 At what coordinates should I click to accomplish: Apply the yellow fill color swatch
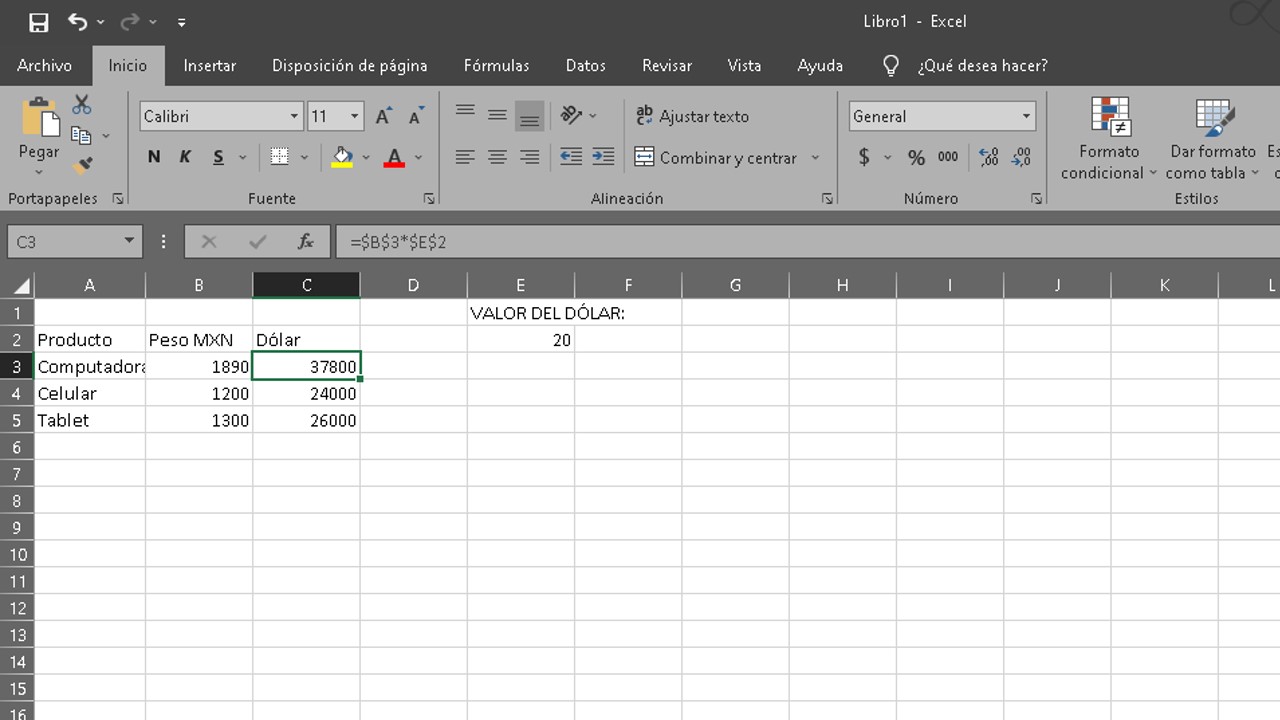[x=342, y=157]
